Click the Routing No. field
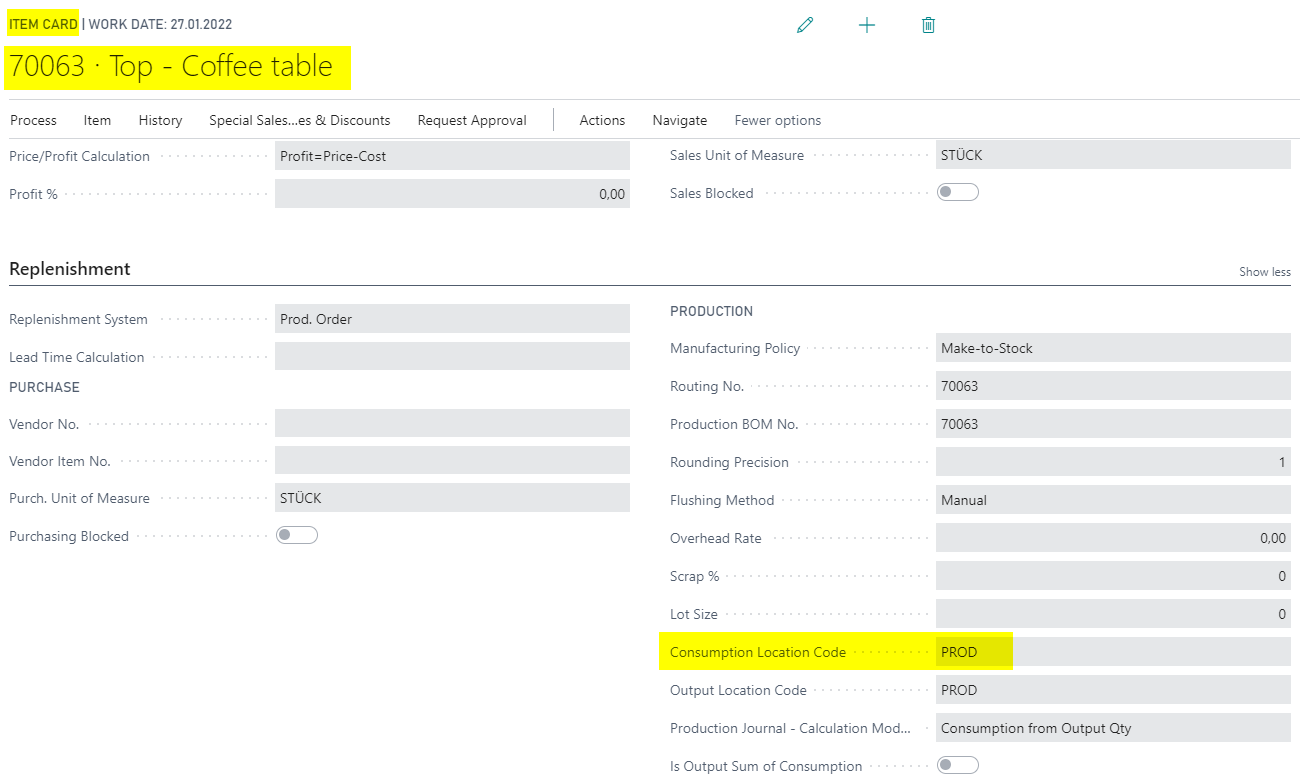Viewport: 1300px width, 779px height. pos(1113,386)
